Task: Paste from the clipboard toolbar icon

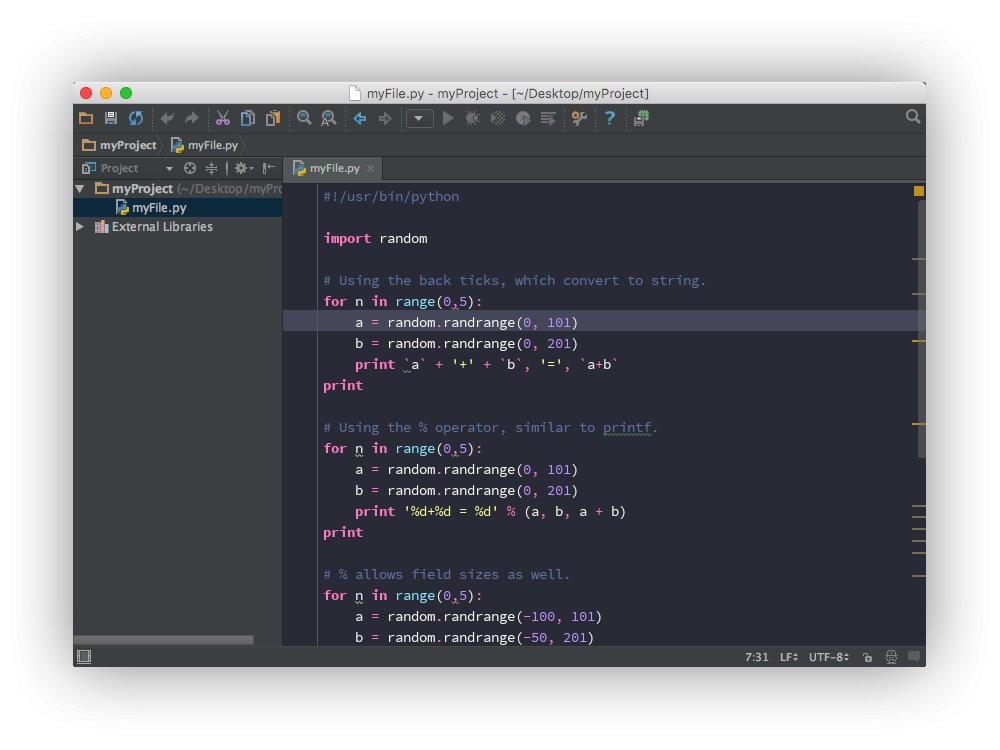Action: 272,119
